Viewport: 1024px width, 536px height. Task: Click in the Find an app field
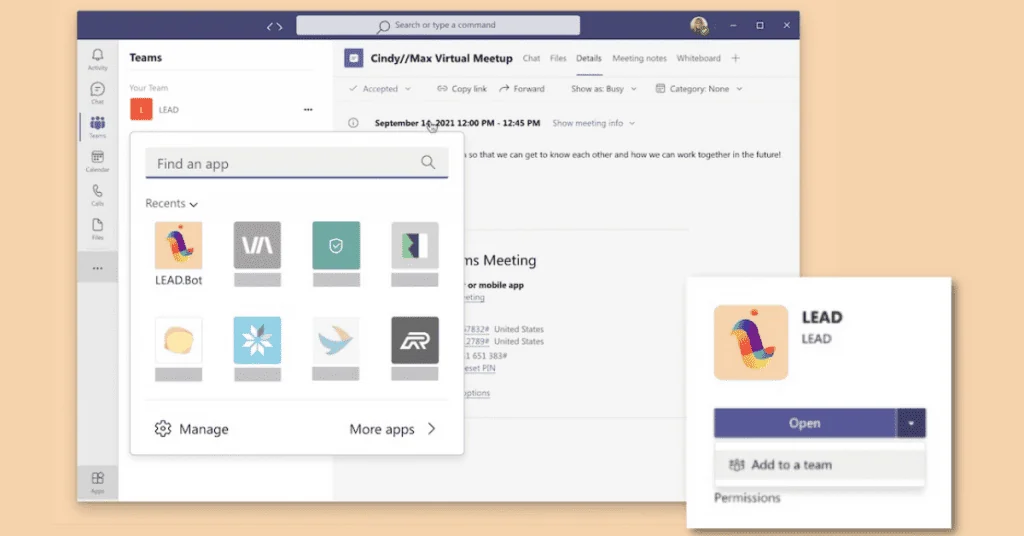tap(296, 163)
